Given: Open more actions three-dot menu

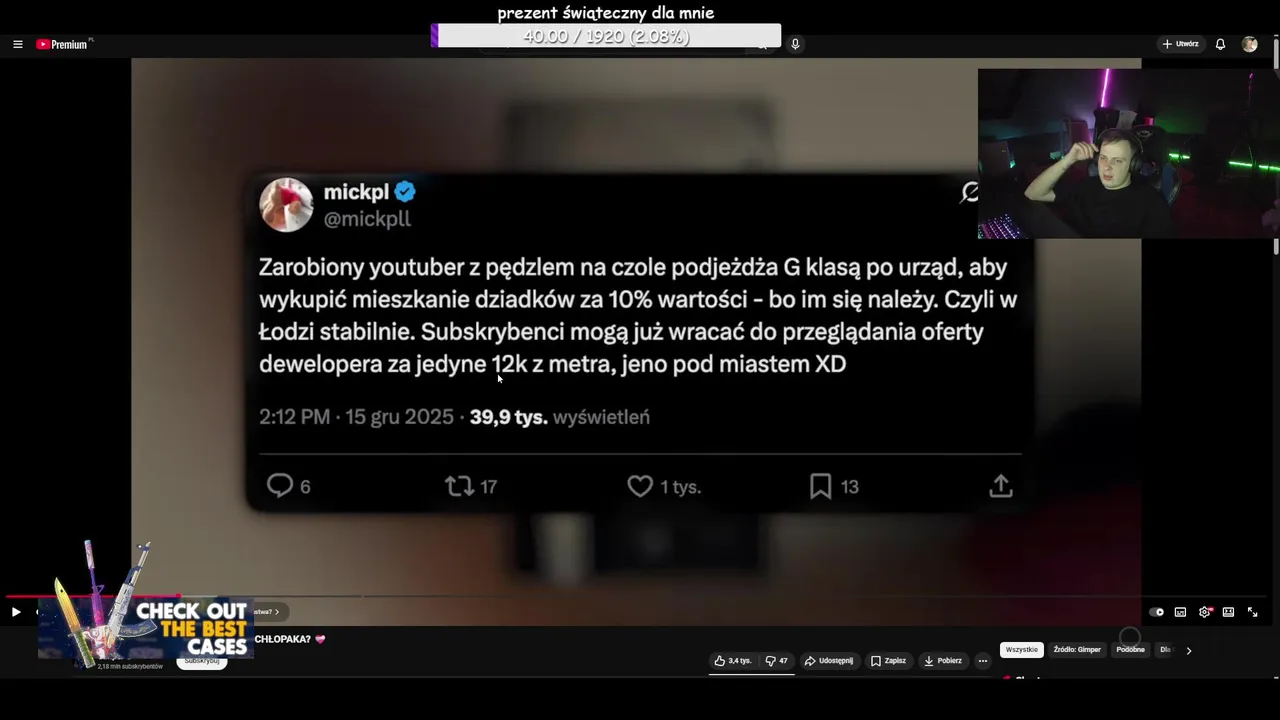Looking at the screenshot, I should point(983,661).
